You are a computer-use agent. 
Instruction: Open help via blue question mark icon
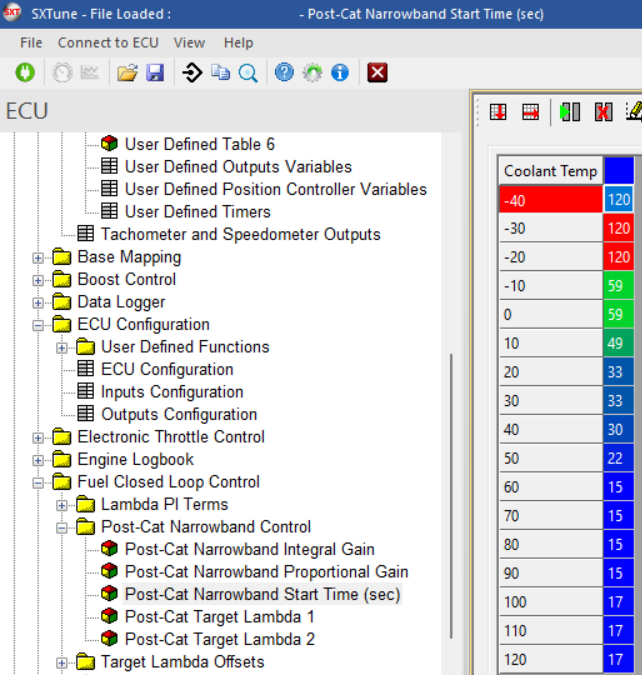[284, 72]
